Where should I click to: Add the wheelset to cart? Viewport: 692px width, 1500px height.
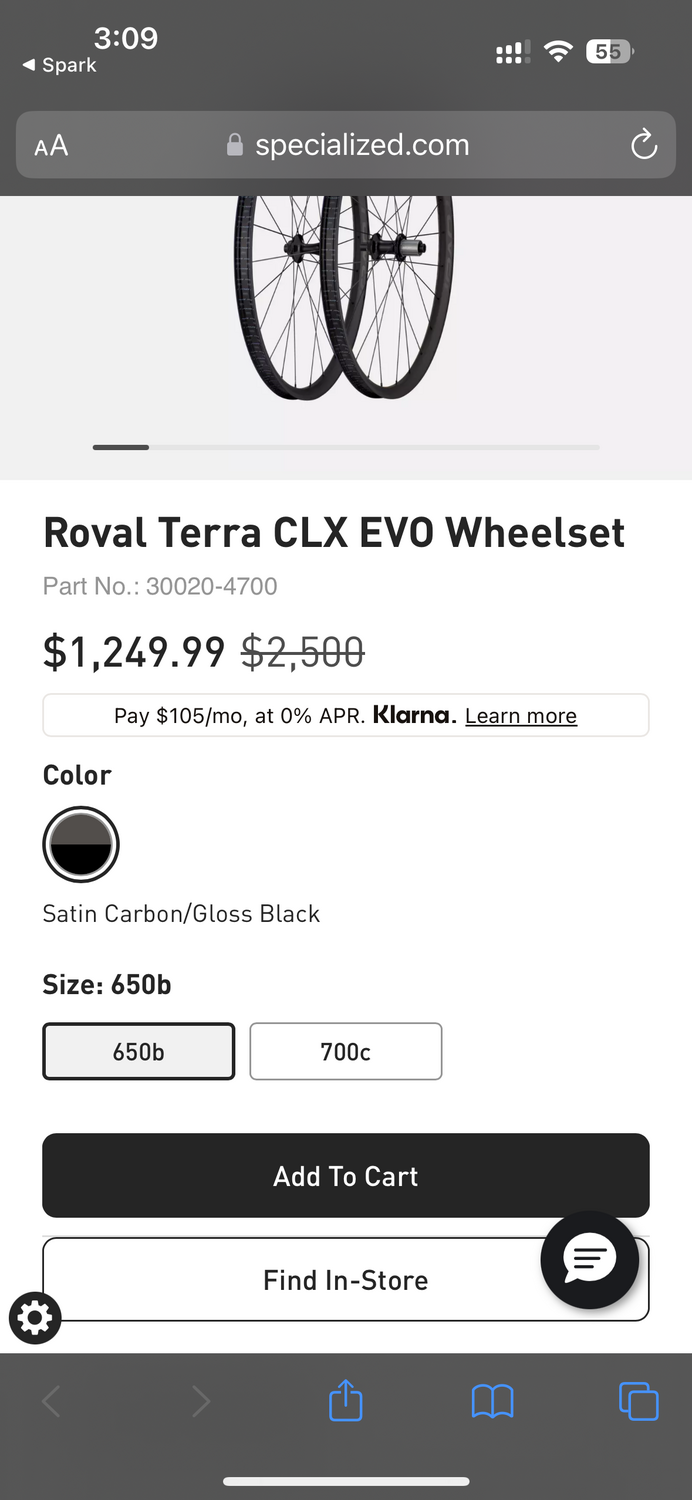click(x=345, y=1176)
